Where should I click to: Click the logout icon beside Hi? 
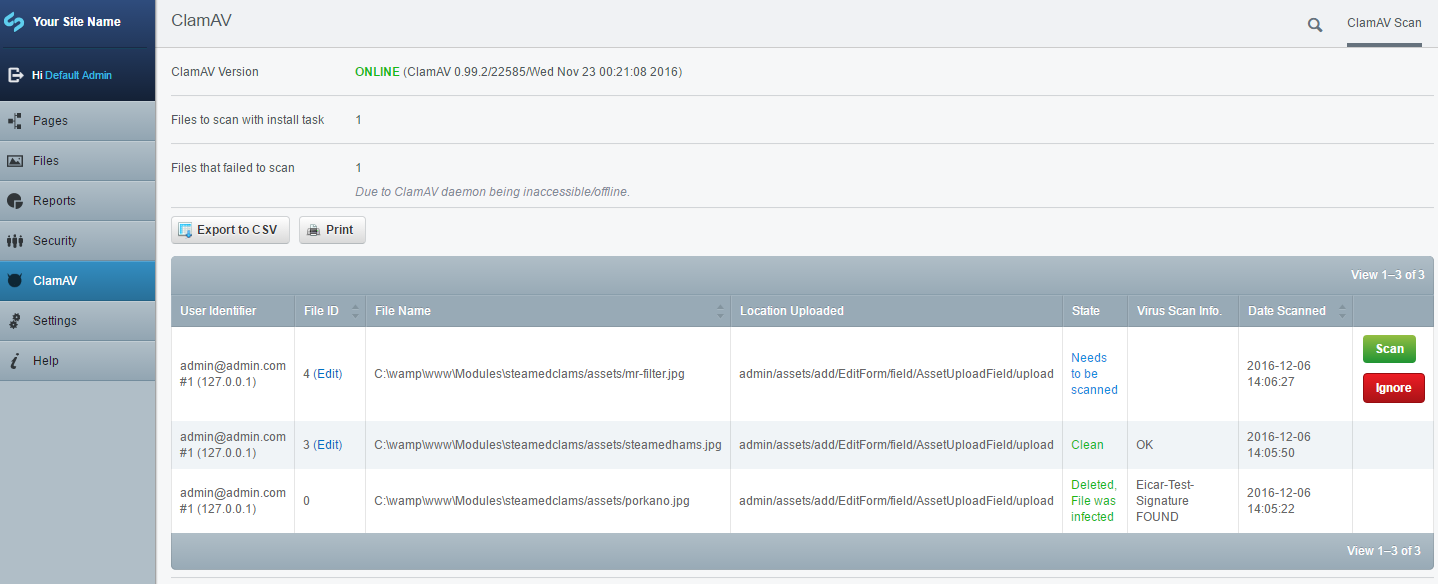16,75
